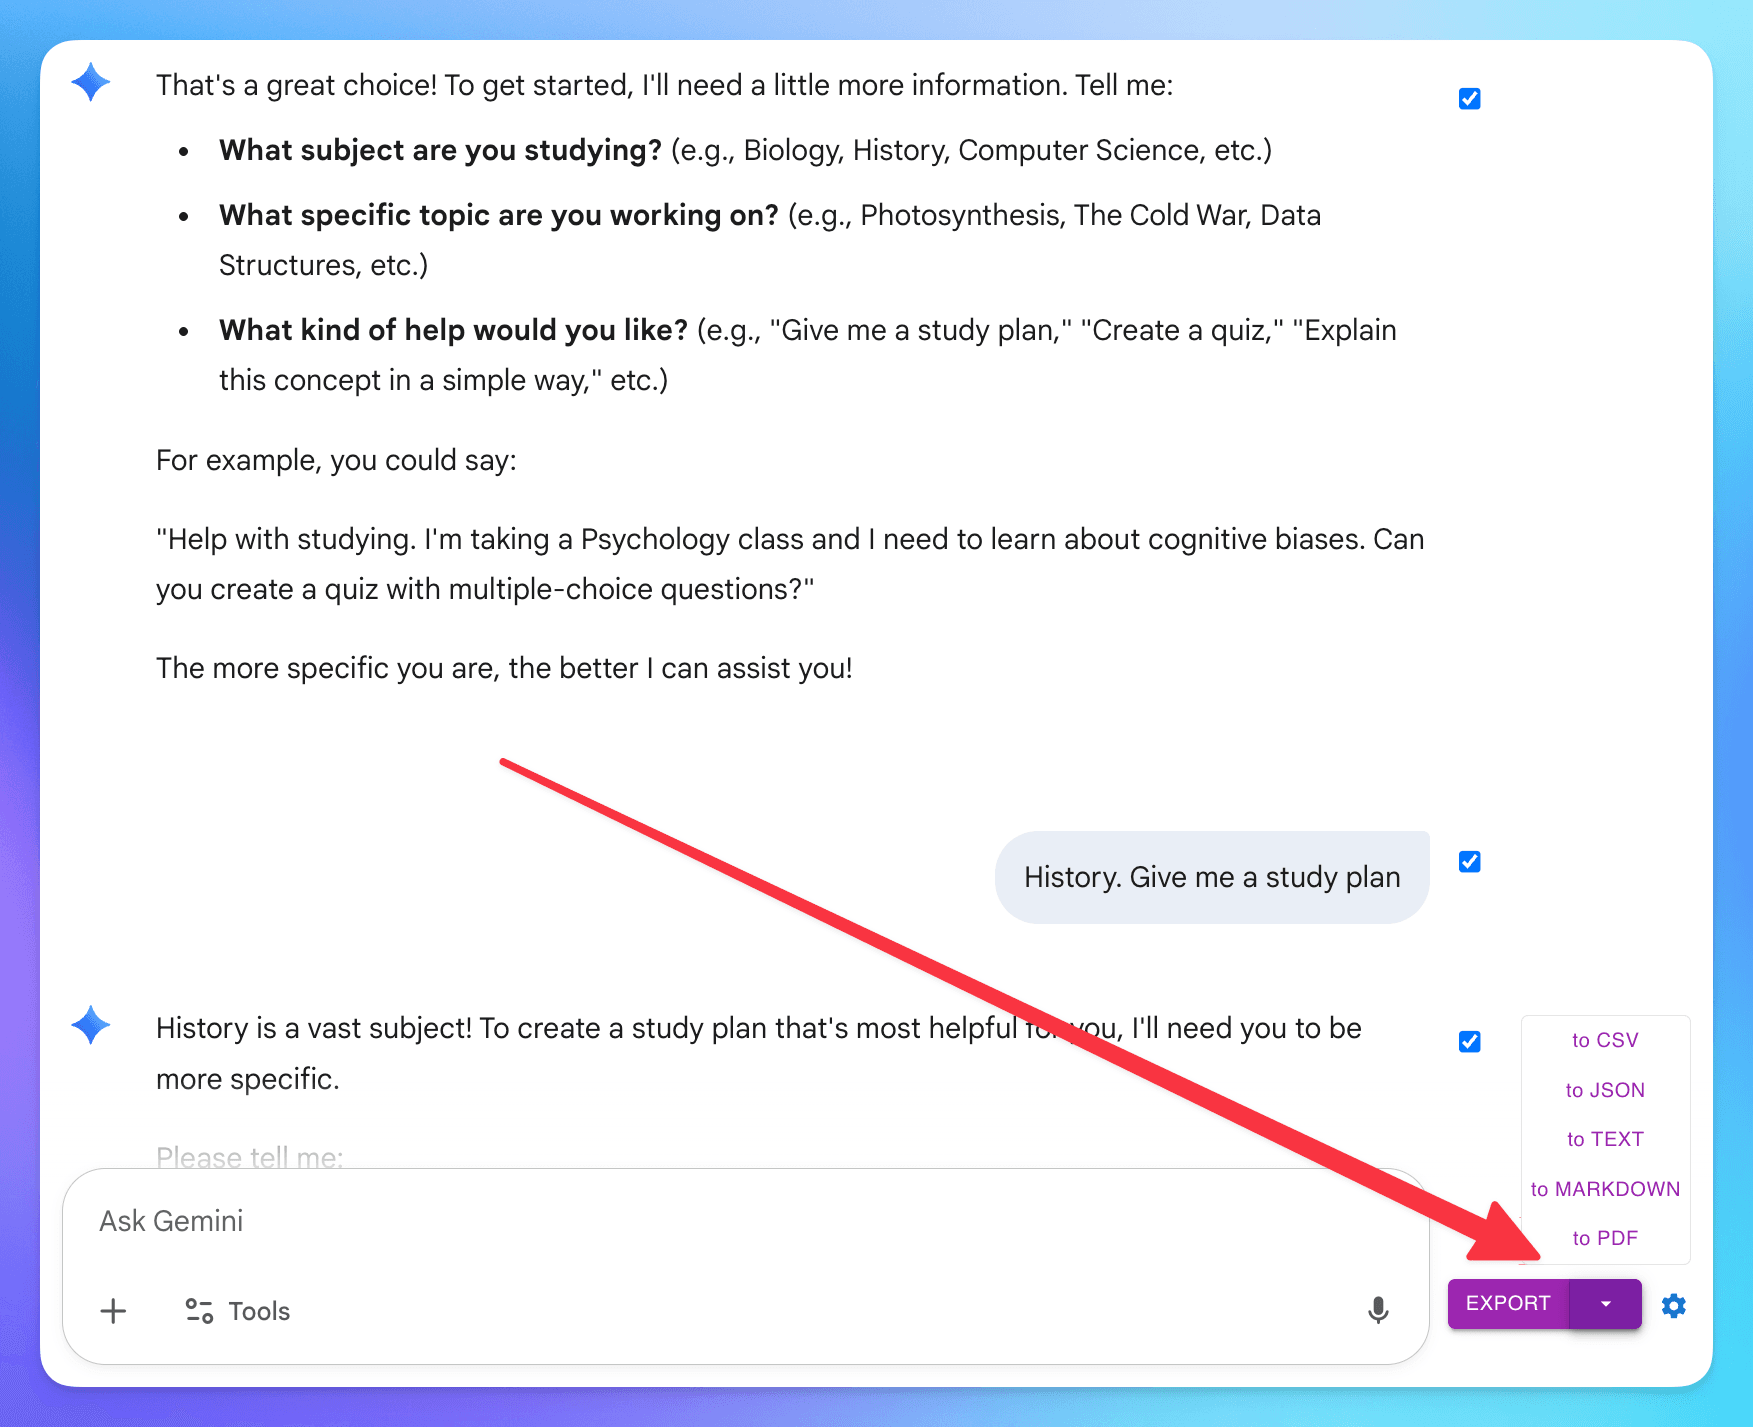Choose the 'to MARKDOWN' export option
This screenshot has width=1753, height=1427.
click(1605, 1189)
